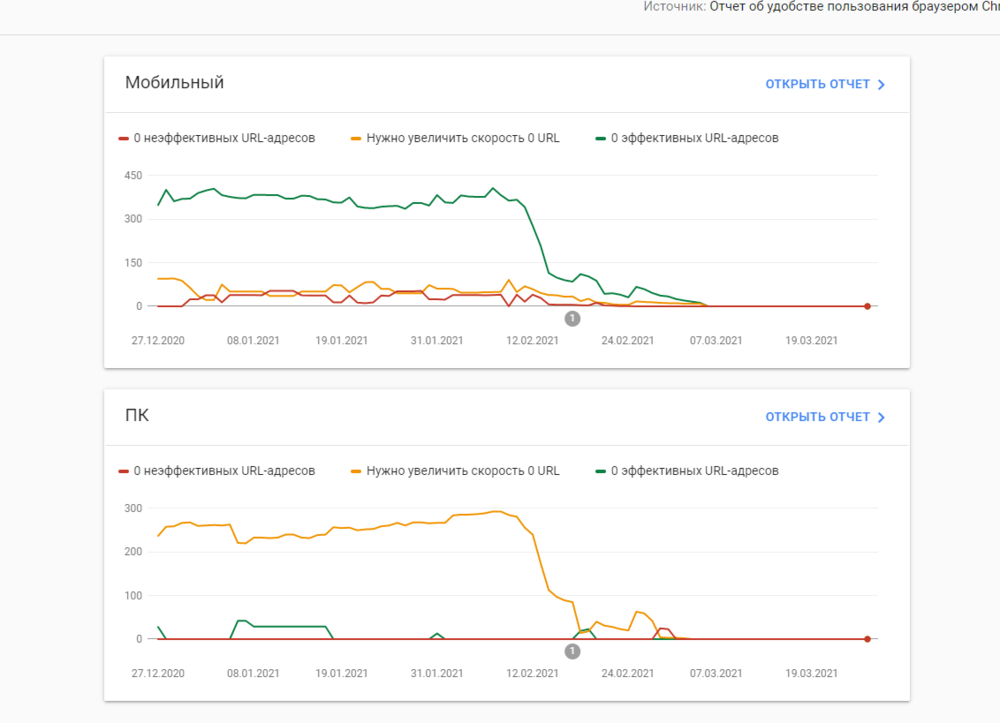Click the Мобильный card title

coord(174,83)
